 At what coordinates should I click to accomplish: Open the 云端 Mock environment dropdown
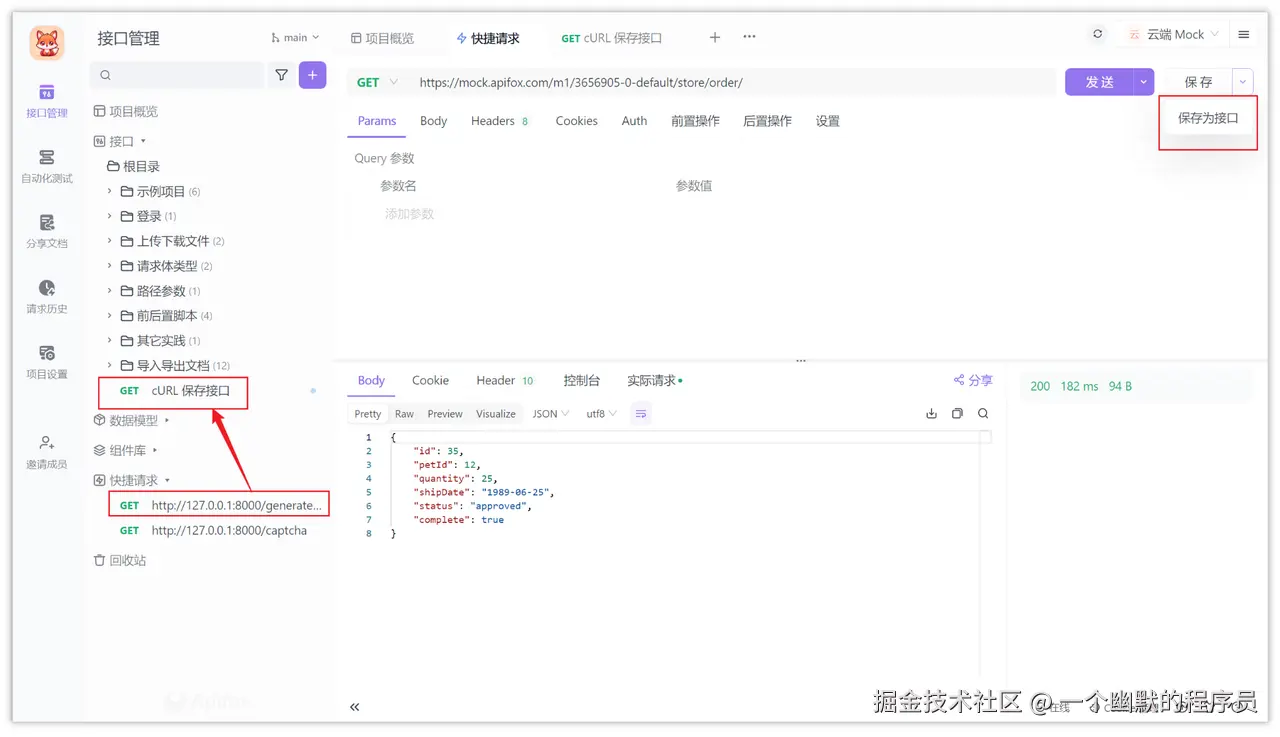coord(1174,34)
